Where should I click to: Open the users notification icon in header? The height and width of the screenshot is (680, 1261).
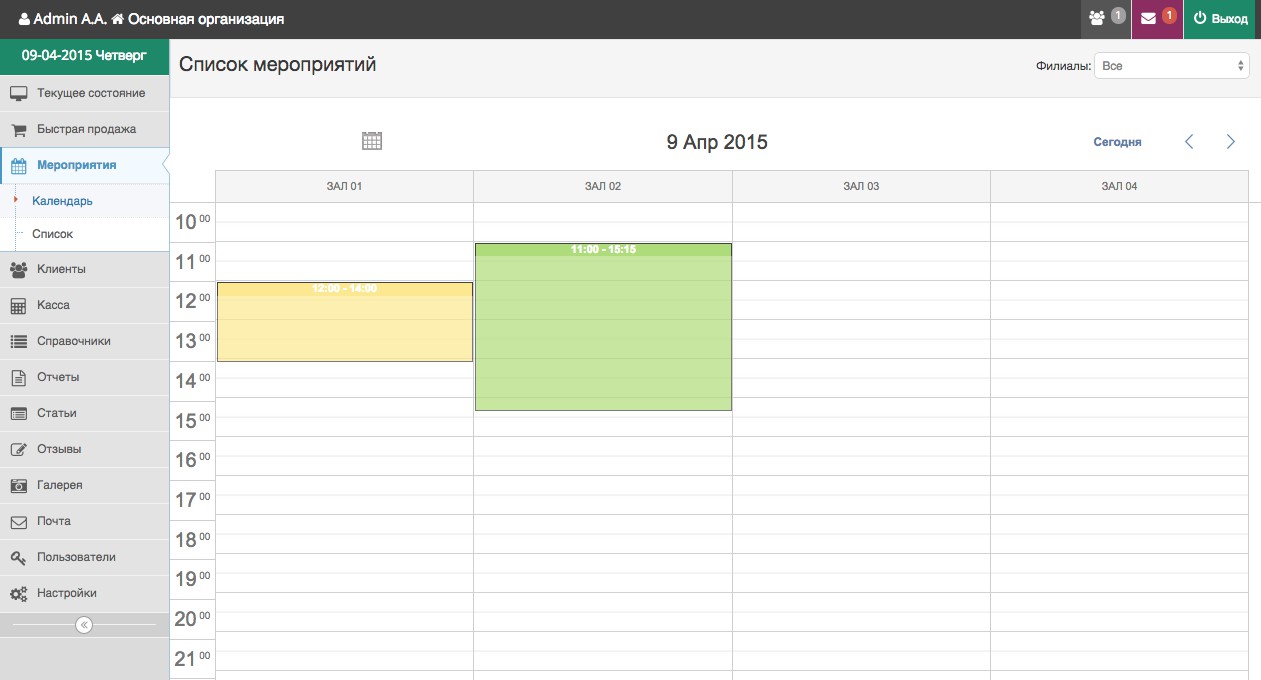pyautogui.click(x=1097, y=18)
